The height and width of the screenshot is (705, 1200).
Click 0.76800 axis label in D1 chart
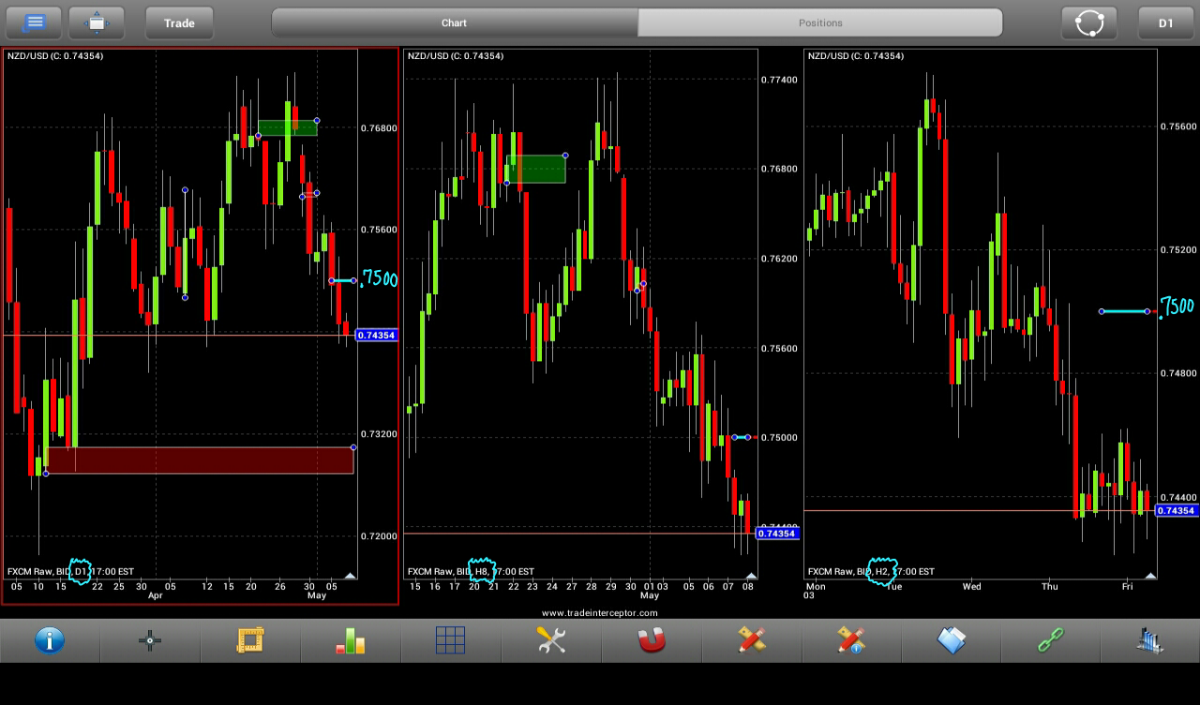[x=379, y=128]
